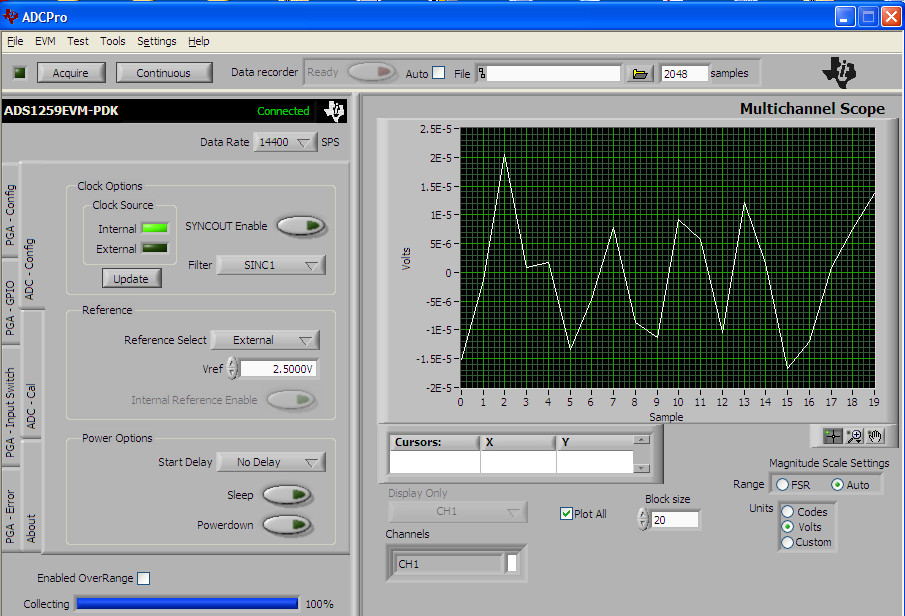Click the Continuous button
Viewport: 905px width, 616px height.
pyautogui.click(x=164, y=73)
